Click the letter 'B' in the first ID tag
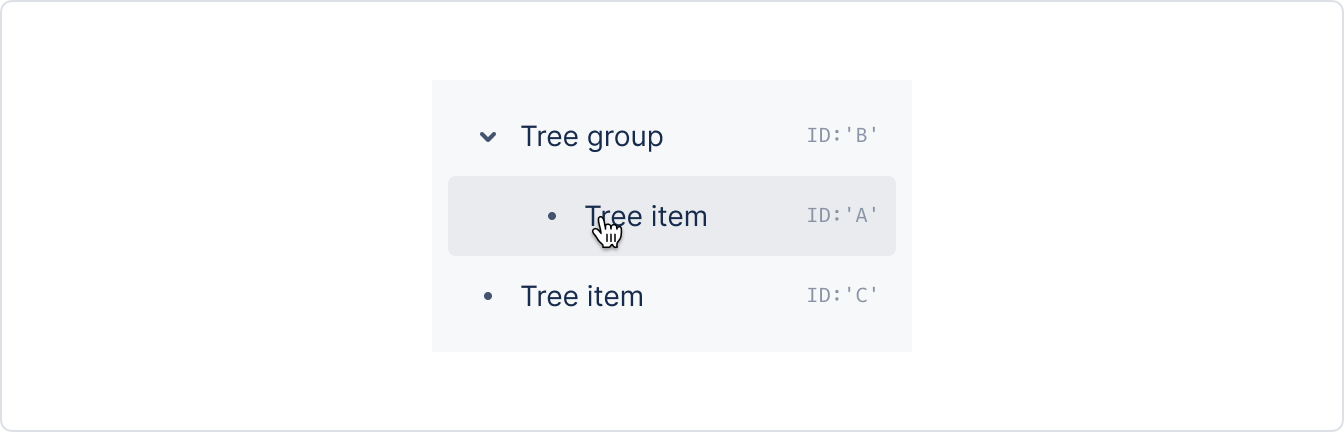 860,135
